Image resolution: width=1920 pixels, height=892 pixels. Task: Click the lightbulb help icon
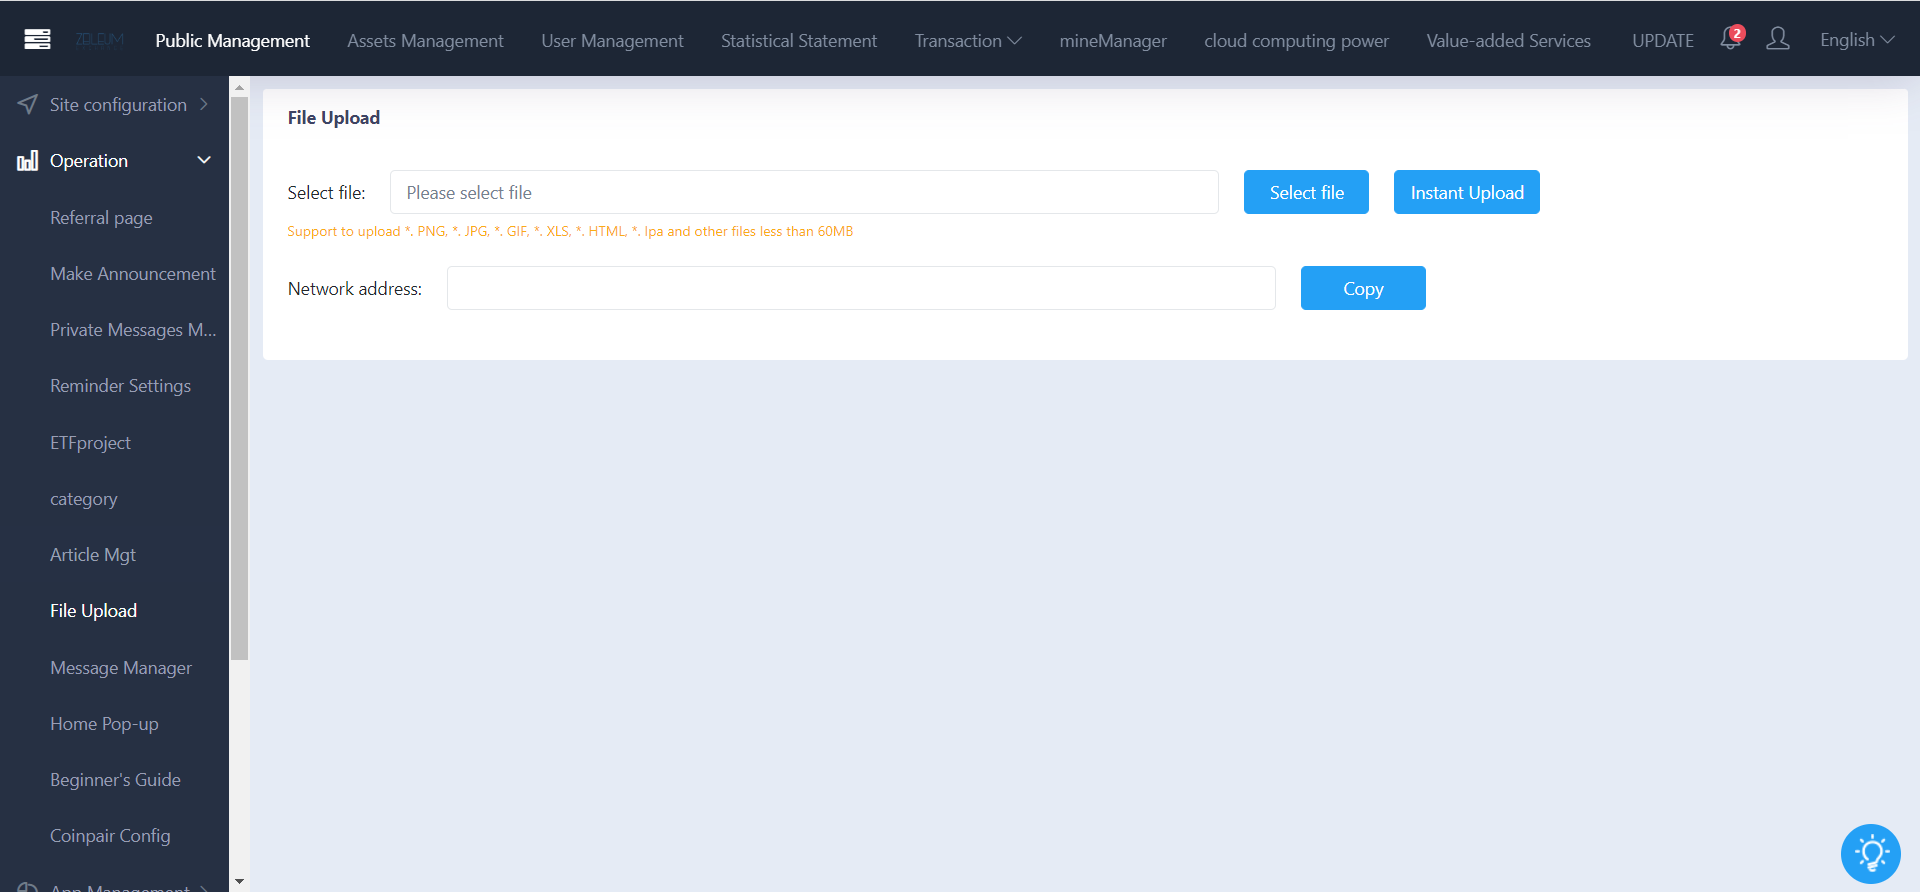tap(1871, 854)
